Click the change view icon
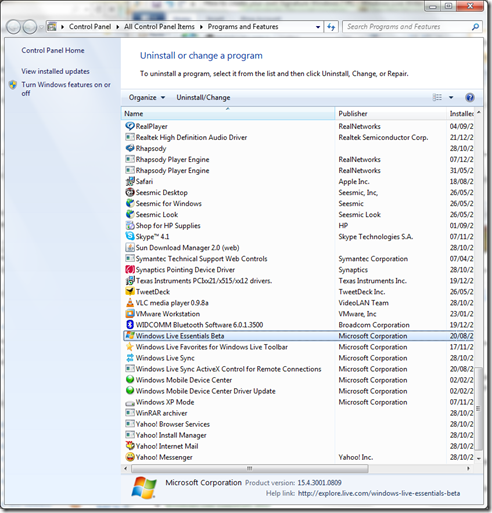This screenshot has height=513, width=492. pyautogui.click(x=437, y=97)
